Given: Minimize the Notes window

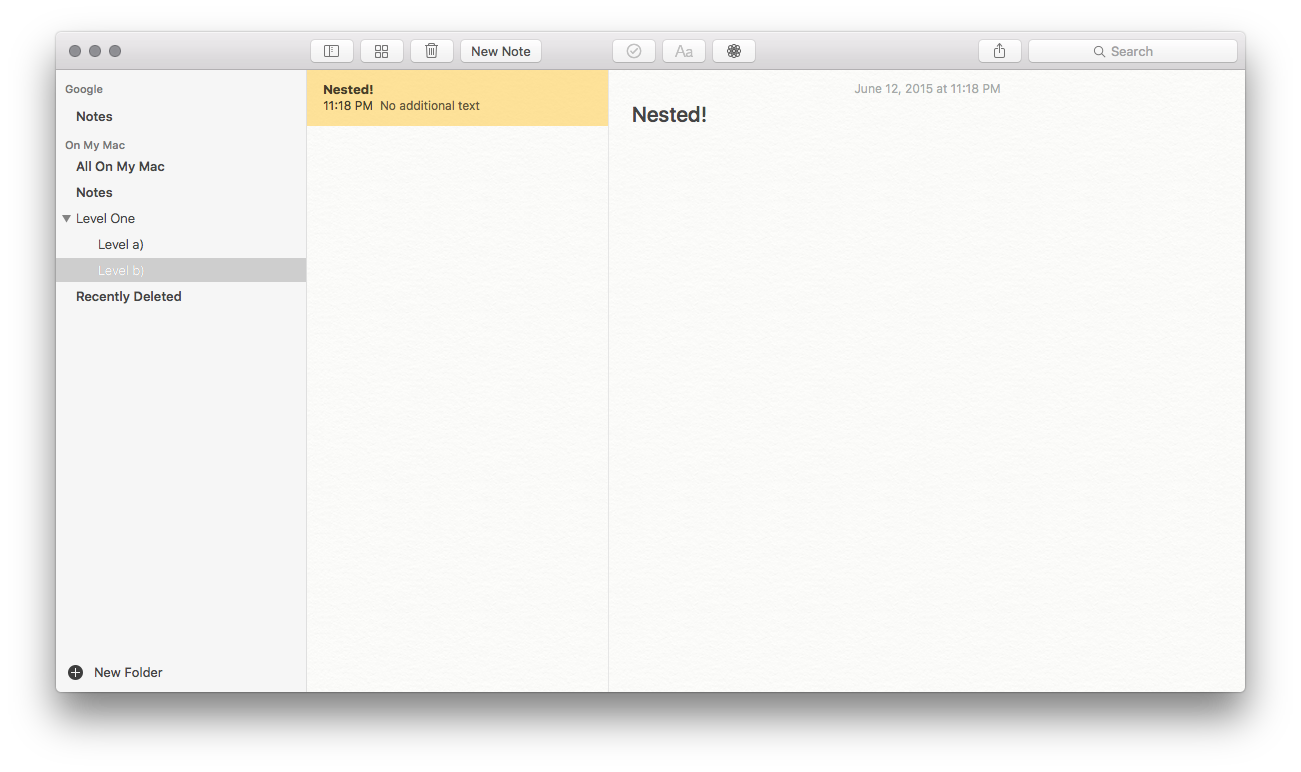Looking at the screenshot, I should [x=95, y=51].
